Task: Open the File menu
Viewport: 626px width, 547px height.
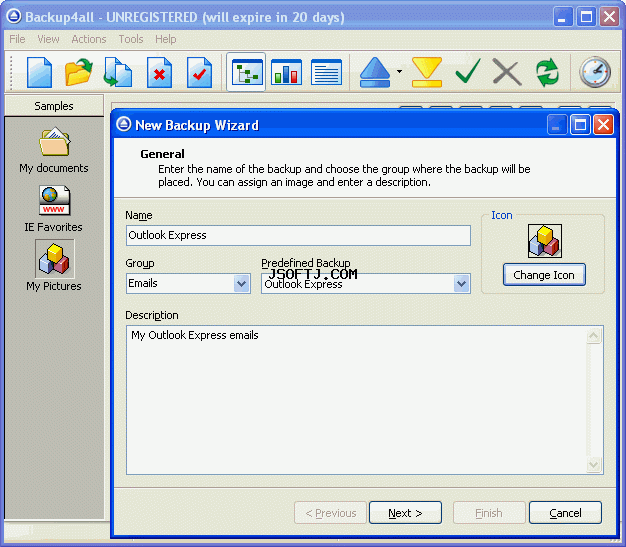Action: [17, 39]
